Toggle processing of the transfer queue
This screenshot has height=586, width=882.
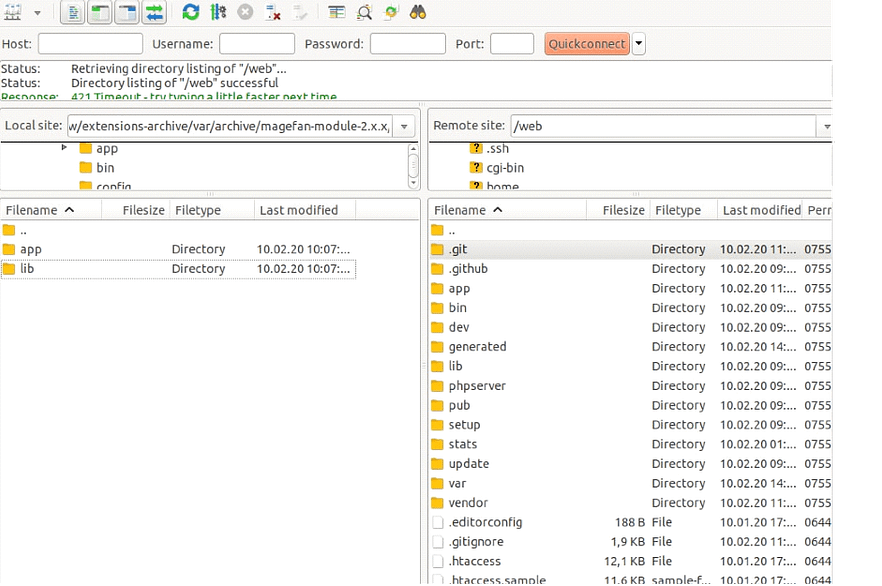218,13
